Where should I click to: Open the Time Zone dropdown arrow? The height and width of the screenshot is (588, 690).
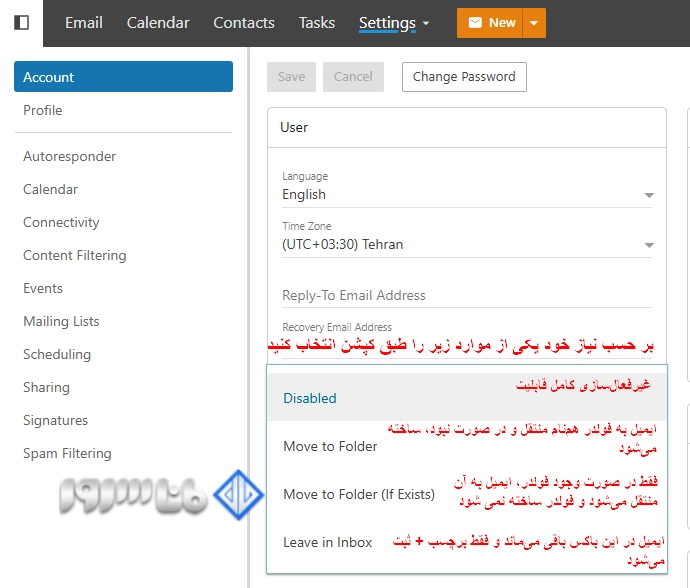tap(649, 245)
